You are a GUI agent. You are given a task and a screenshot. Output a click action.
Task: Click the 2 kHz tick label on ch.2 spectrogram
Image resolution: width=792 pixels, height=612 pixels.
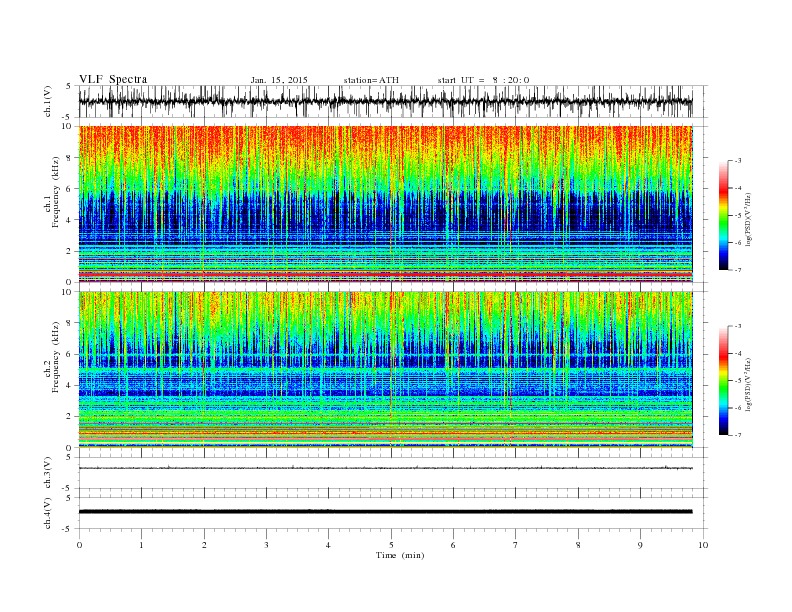pos(70,417)
